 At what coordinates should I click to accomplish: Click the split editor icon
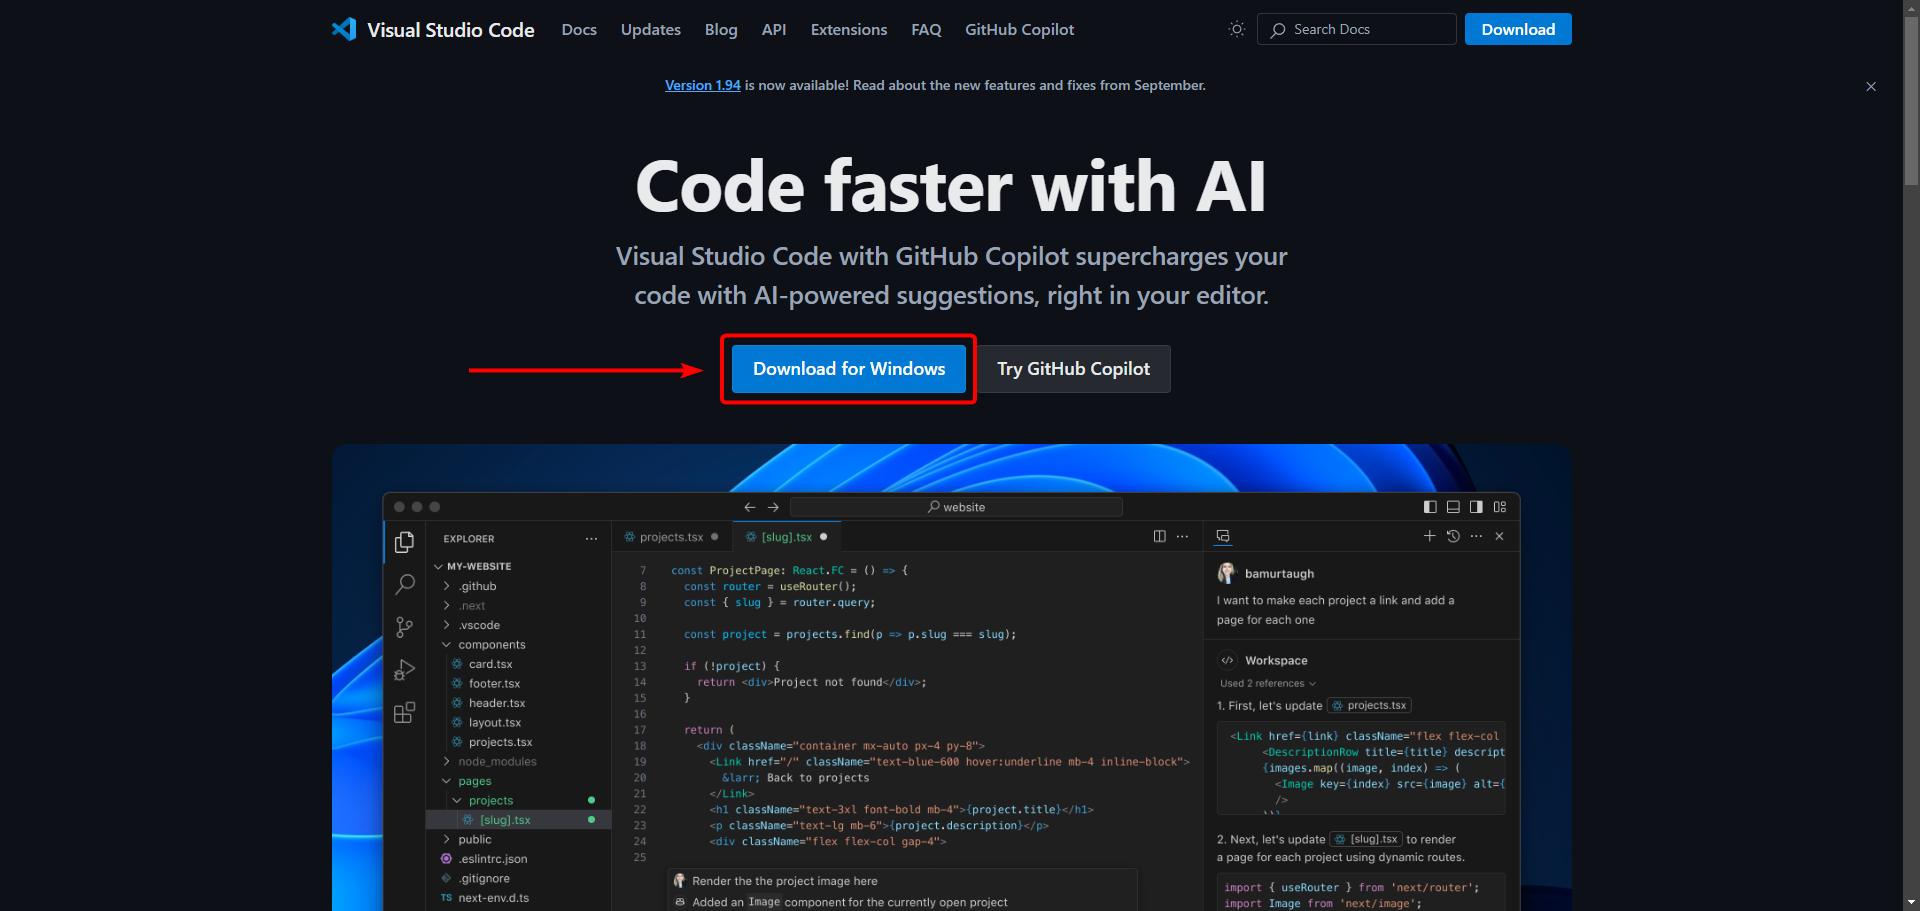[1159, 536]
